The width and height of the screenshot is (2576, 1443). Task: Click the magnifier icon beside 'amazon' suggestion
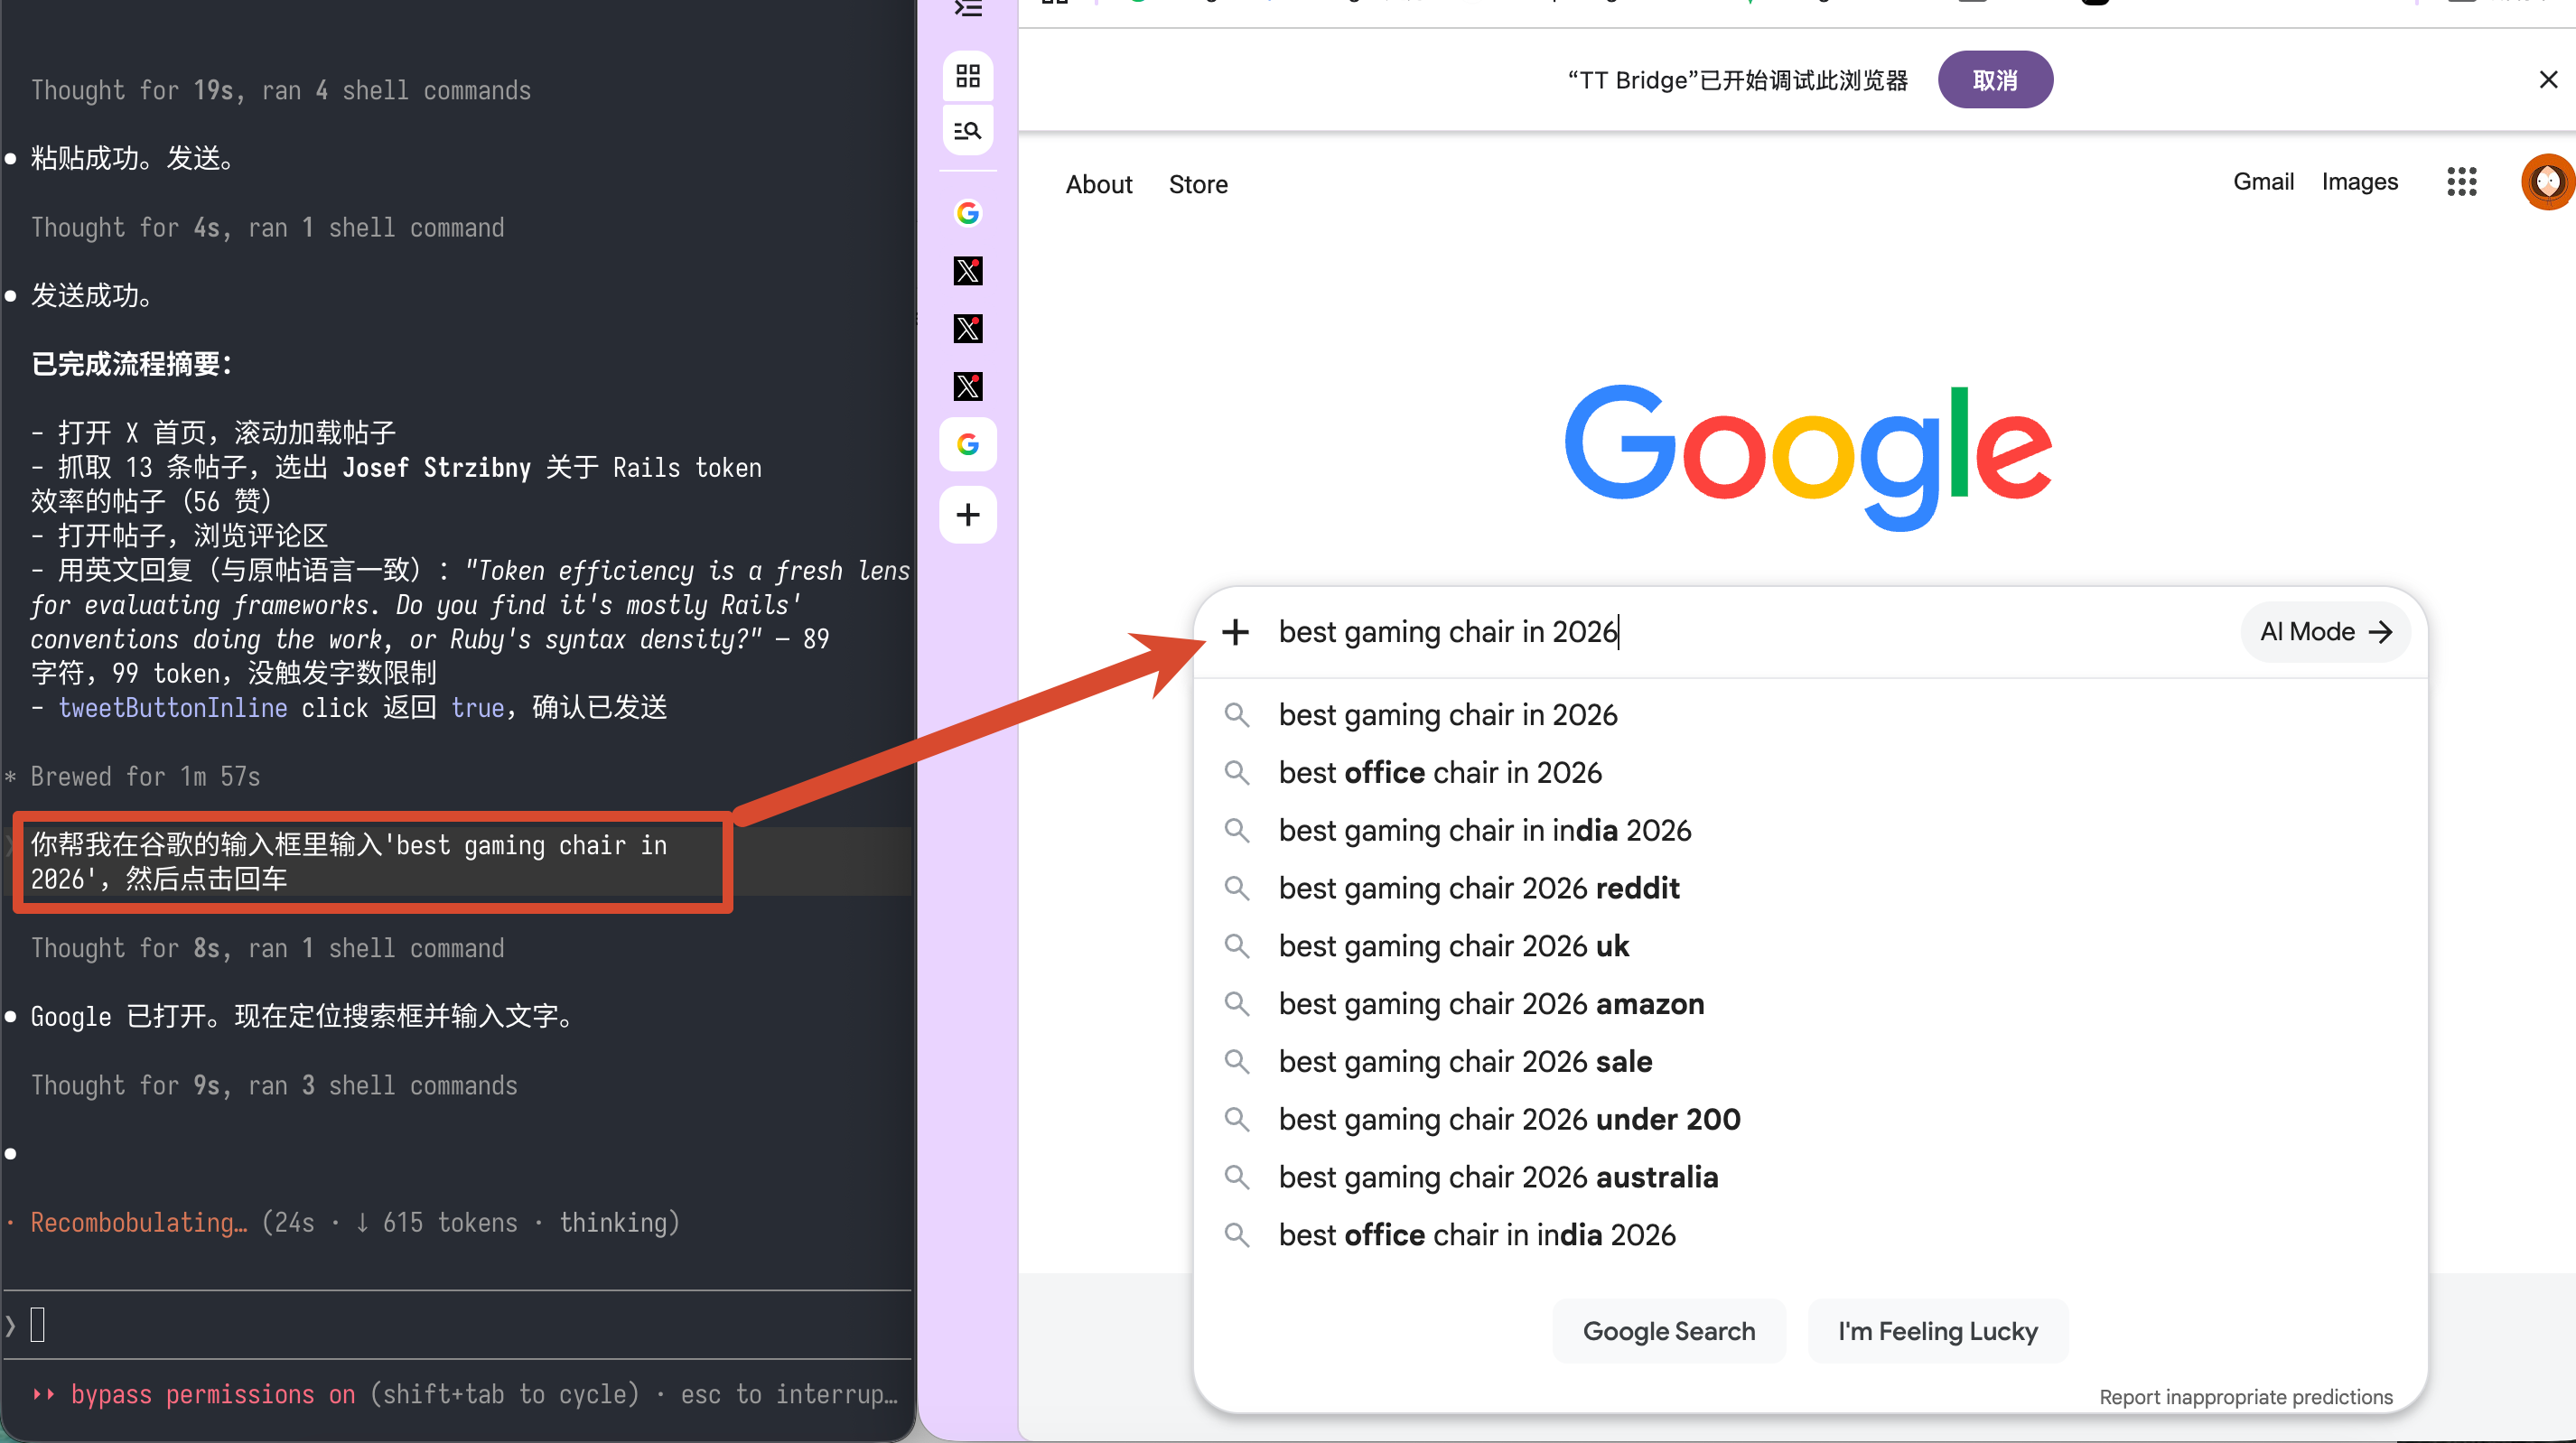1237,1004
